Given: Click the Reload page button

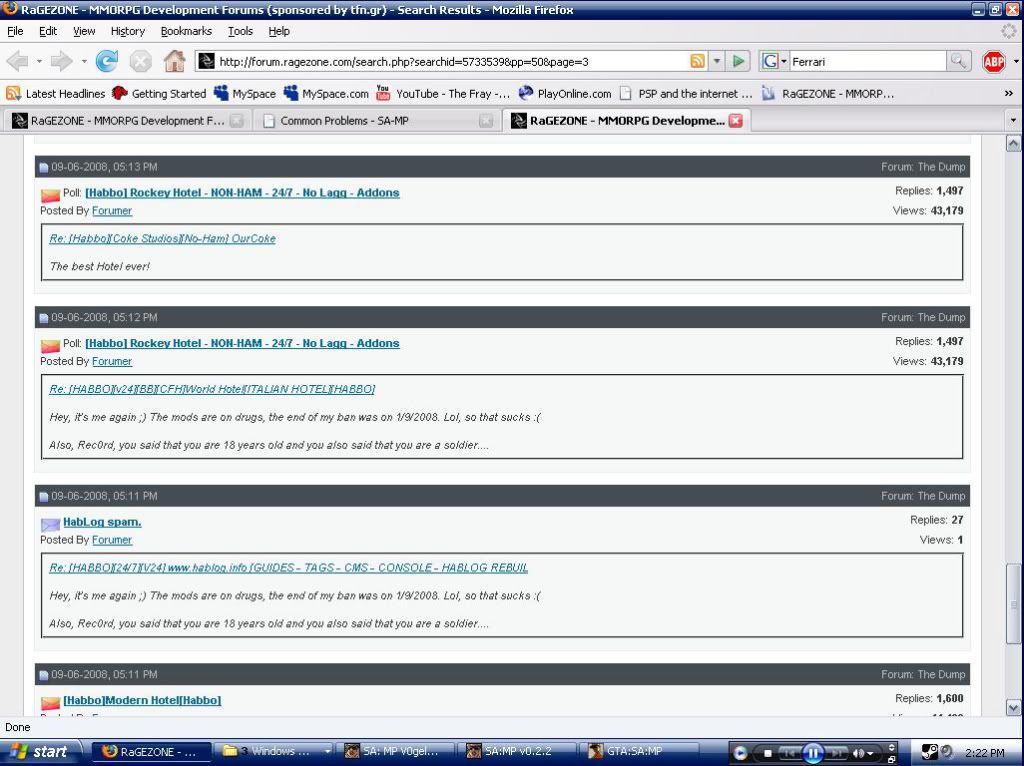Looking at the screenshot, I should [107, 62].
